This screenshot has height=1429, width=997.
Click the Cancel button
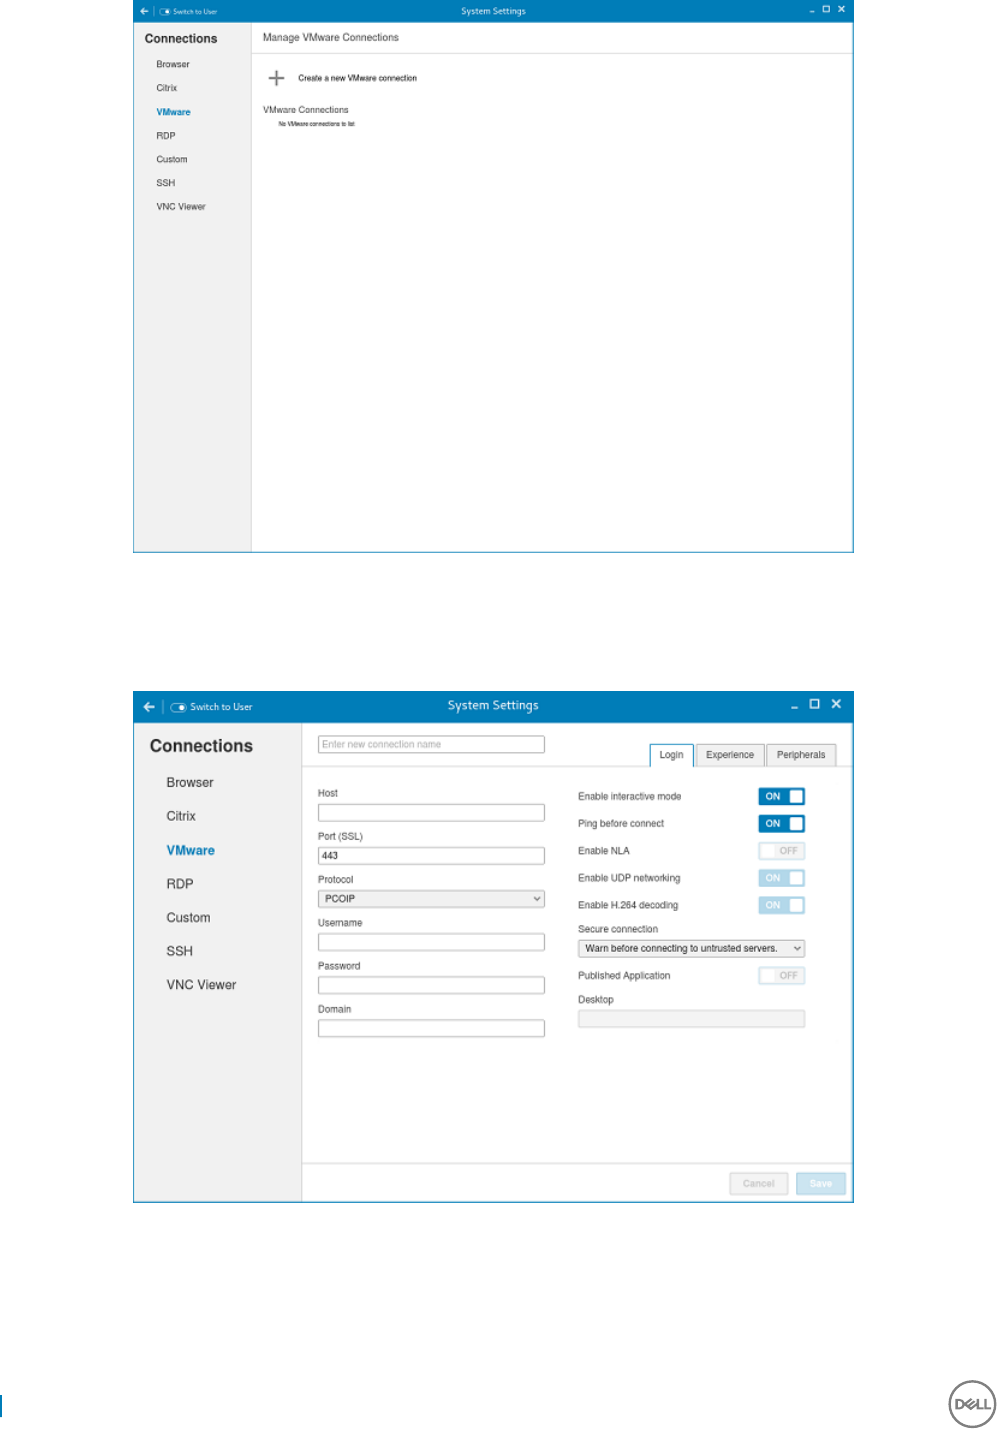tap(759, 1184)
